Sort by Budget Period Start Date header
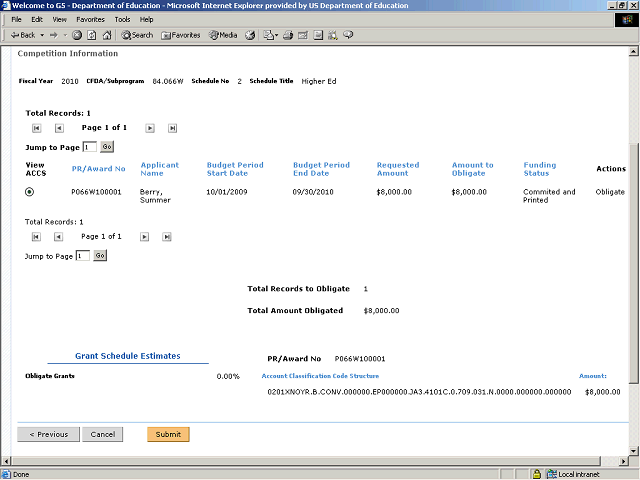The width and height of the screenshot is (640, 480). coord(235,169)
